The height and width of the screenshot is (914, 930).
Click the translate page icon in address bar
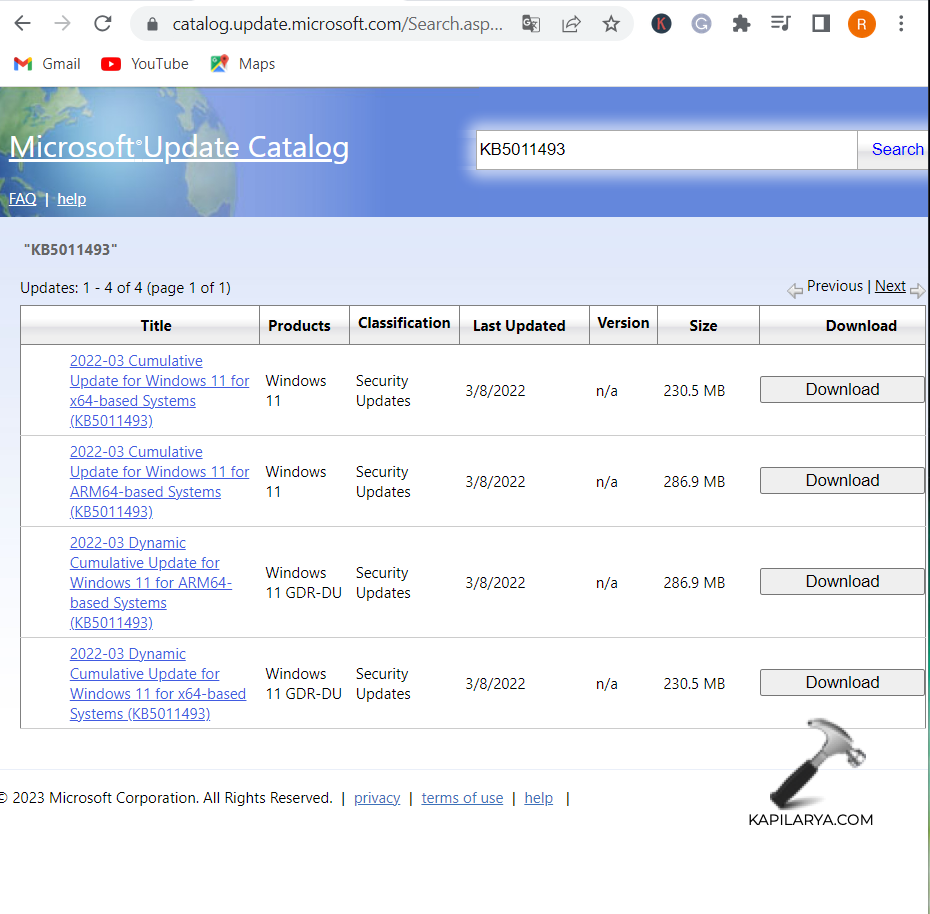[531, 24]
